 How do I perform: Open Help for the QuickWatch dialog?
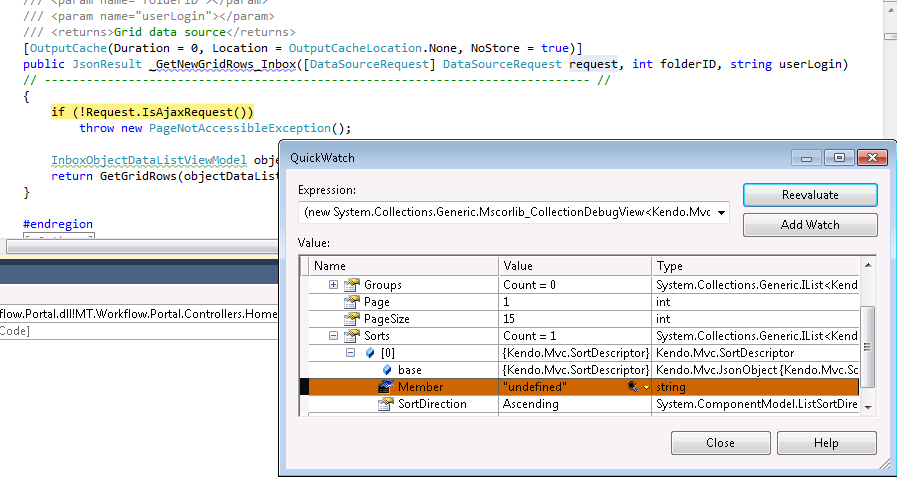click(826, 443)
